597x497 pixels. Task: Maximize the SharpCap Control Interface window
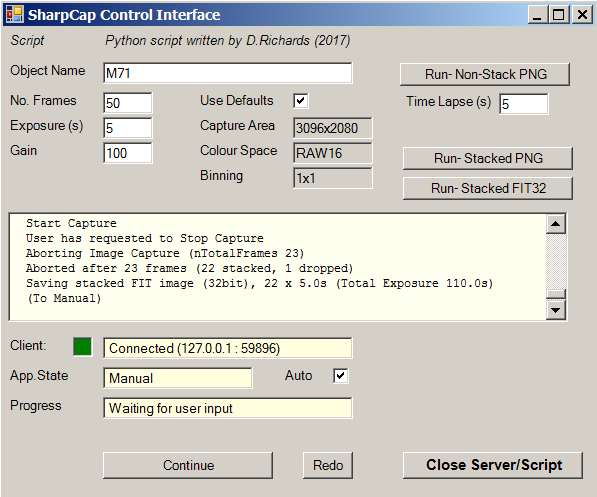[x=558, y=15]
